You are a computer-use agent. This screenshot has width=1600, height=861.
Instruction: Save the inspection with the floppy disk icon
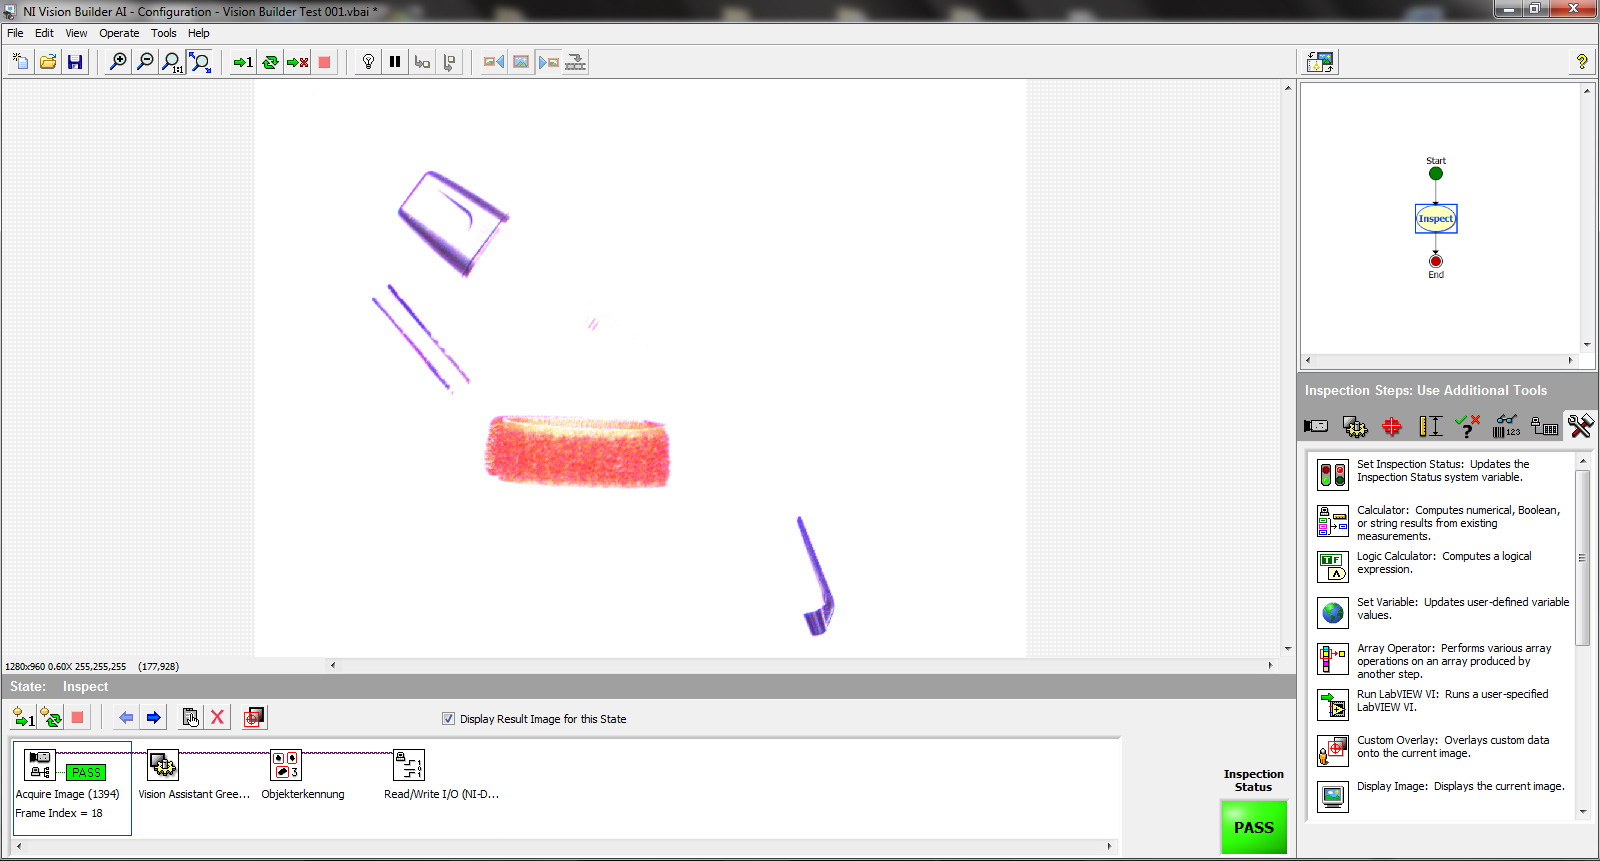75,62
